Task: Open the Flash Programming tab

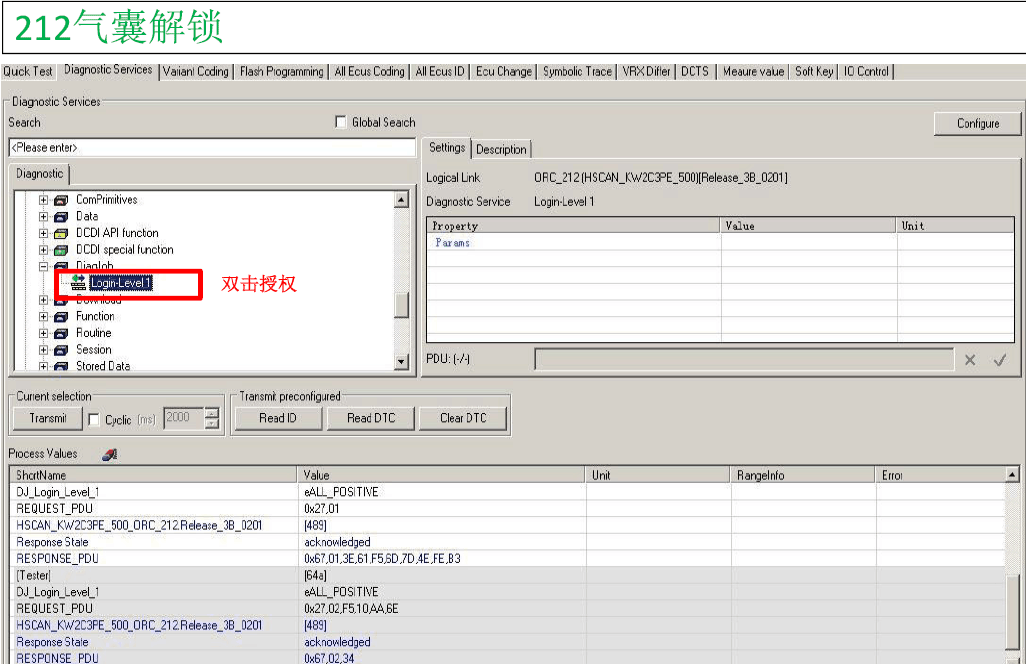Action: tap(281, 72)
